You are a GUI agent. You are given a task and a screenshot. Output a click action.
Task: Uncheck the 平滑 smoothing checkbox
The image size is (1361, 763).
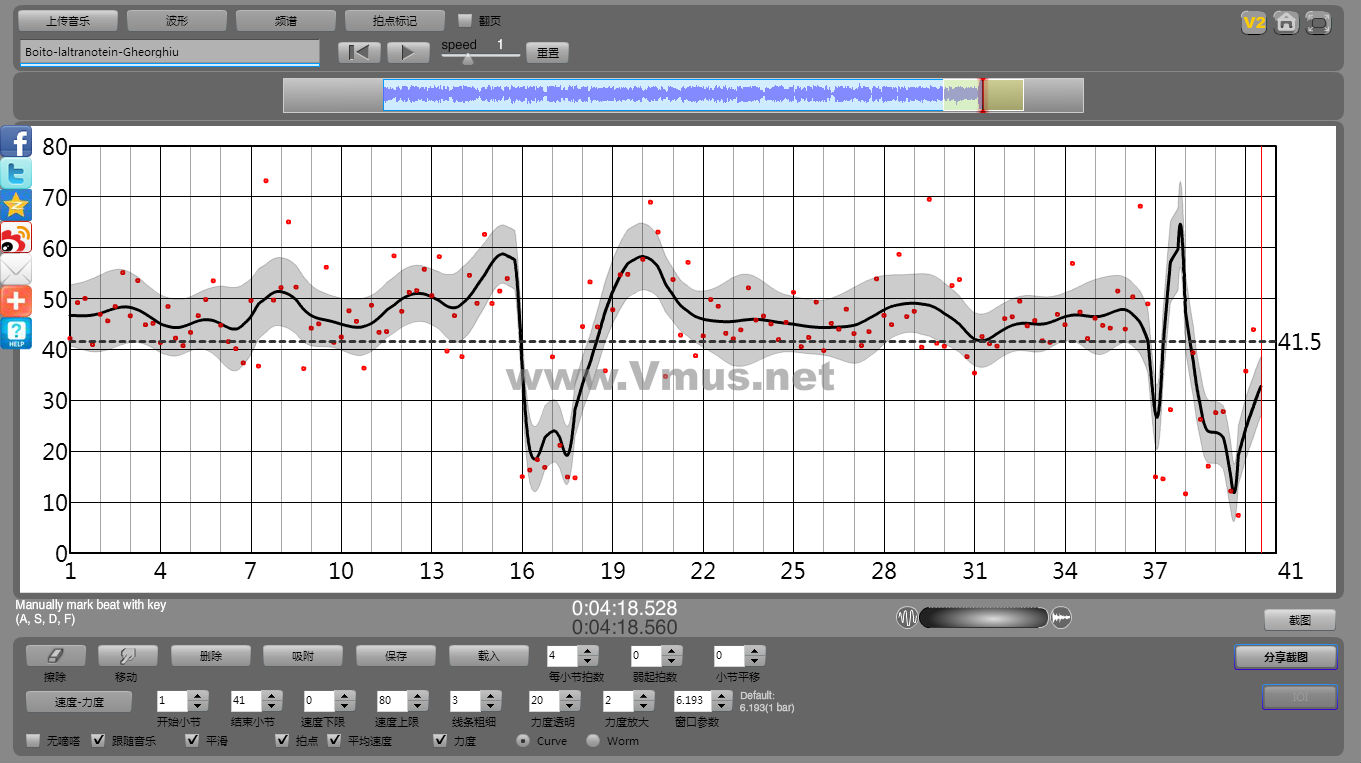click(192, 741)
